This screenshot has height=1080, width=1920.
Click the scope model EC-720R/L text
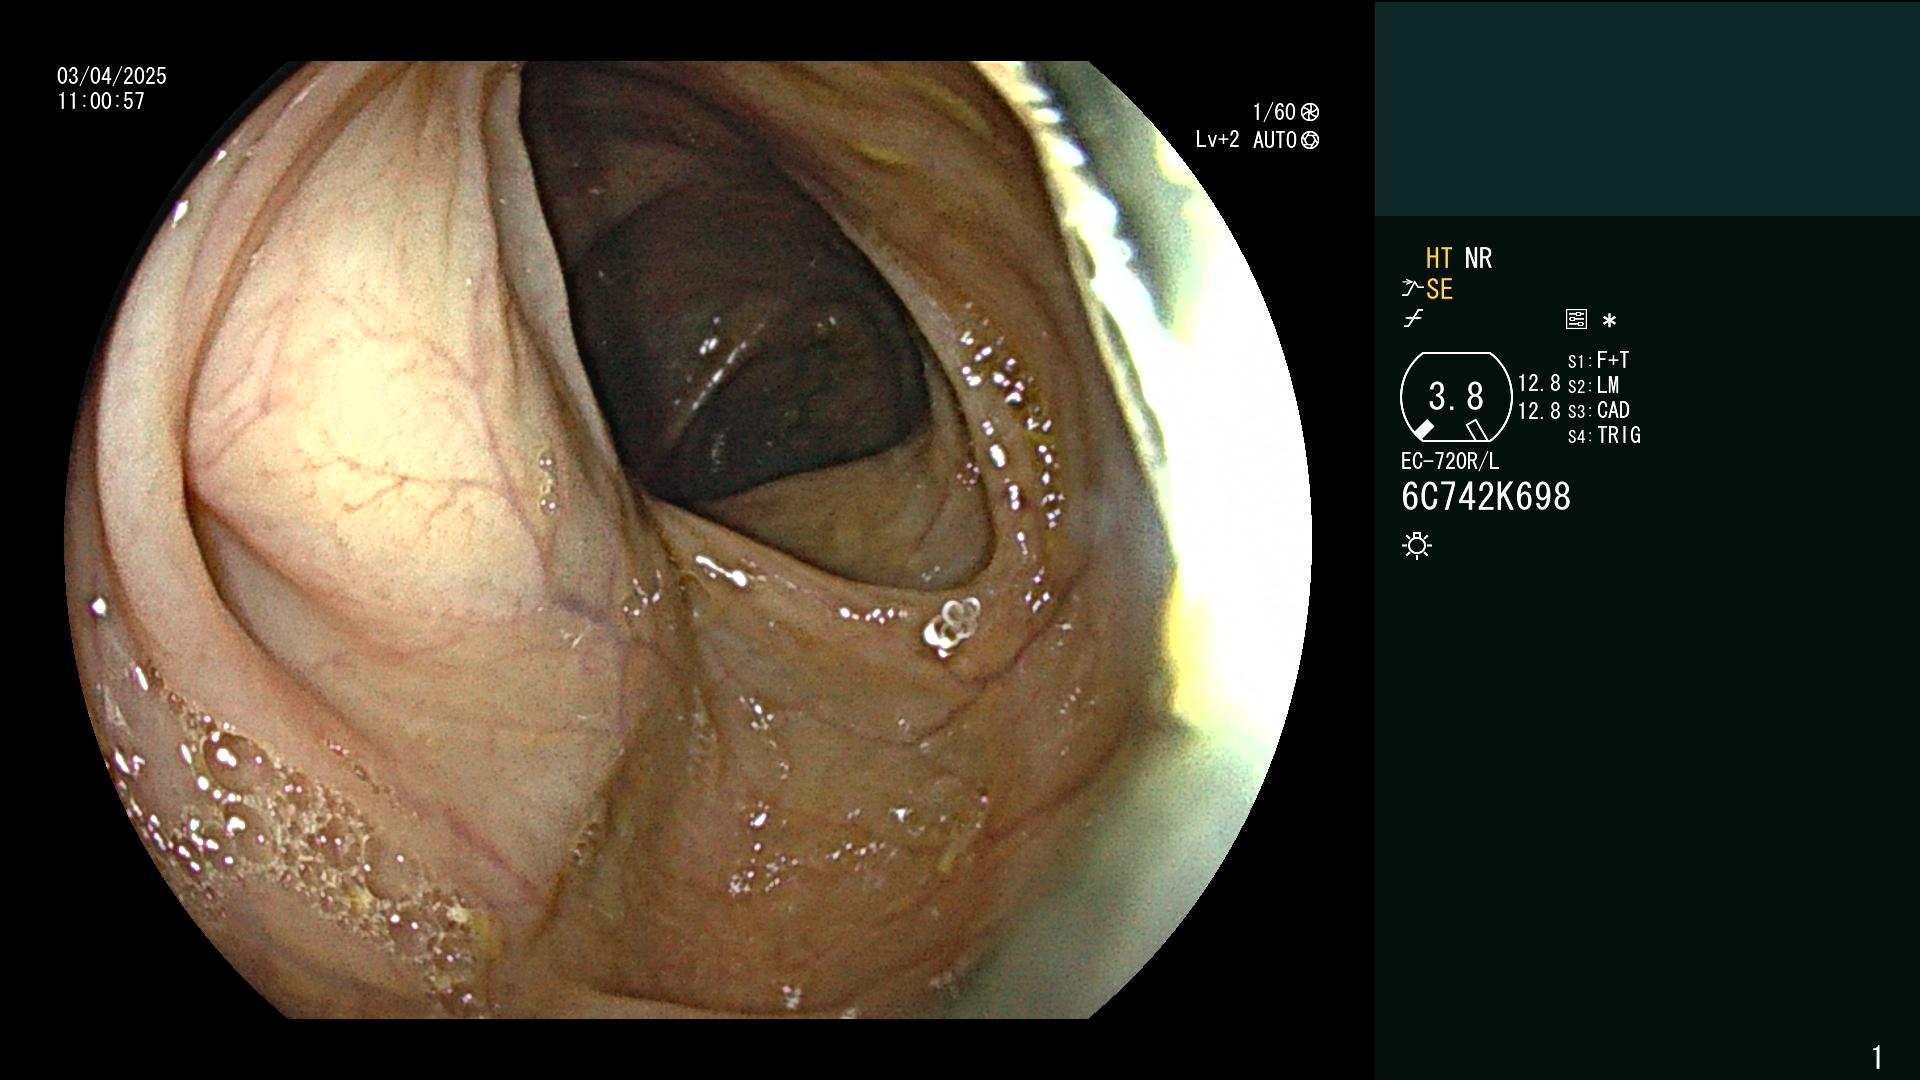[x=1450, y=461]
